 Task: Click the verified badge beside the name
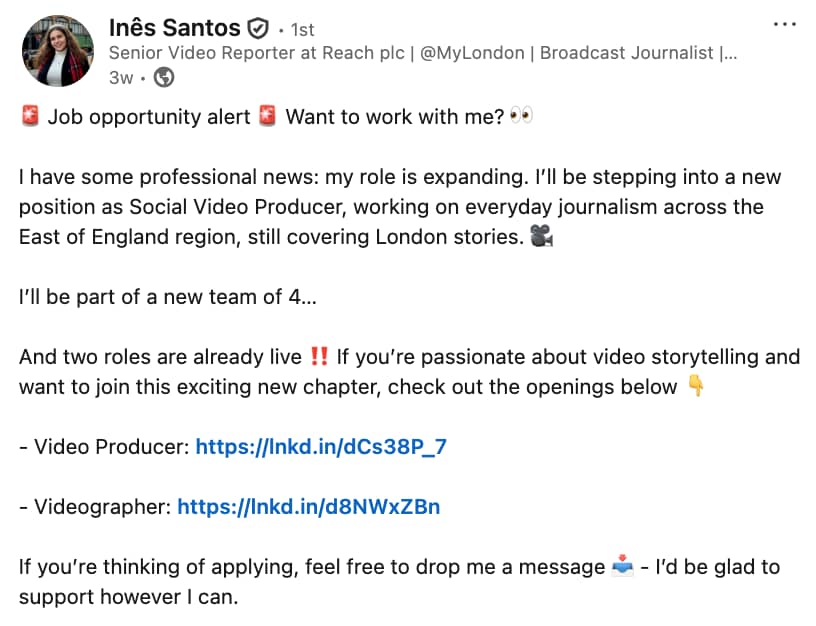click(258, 28)
